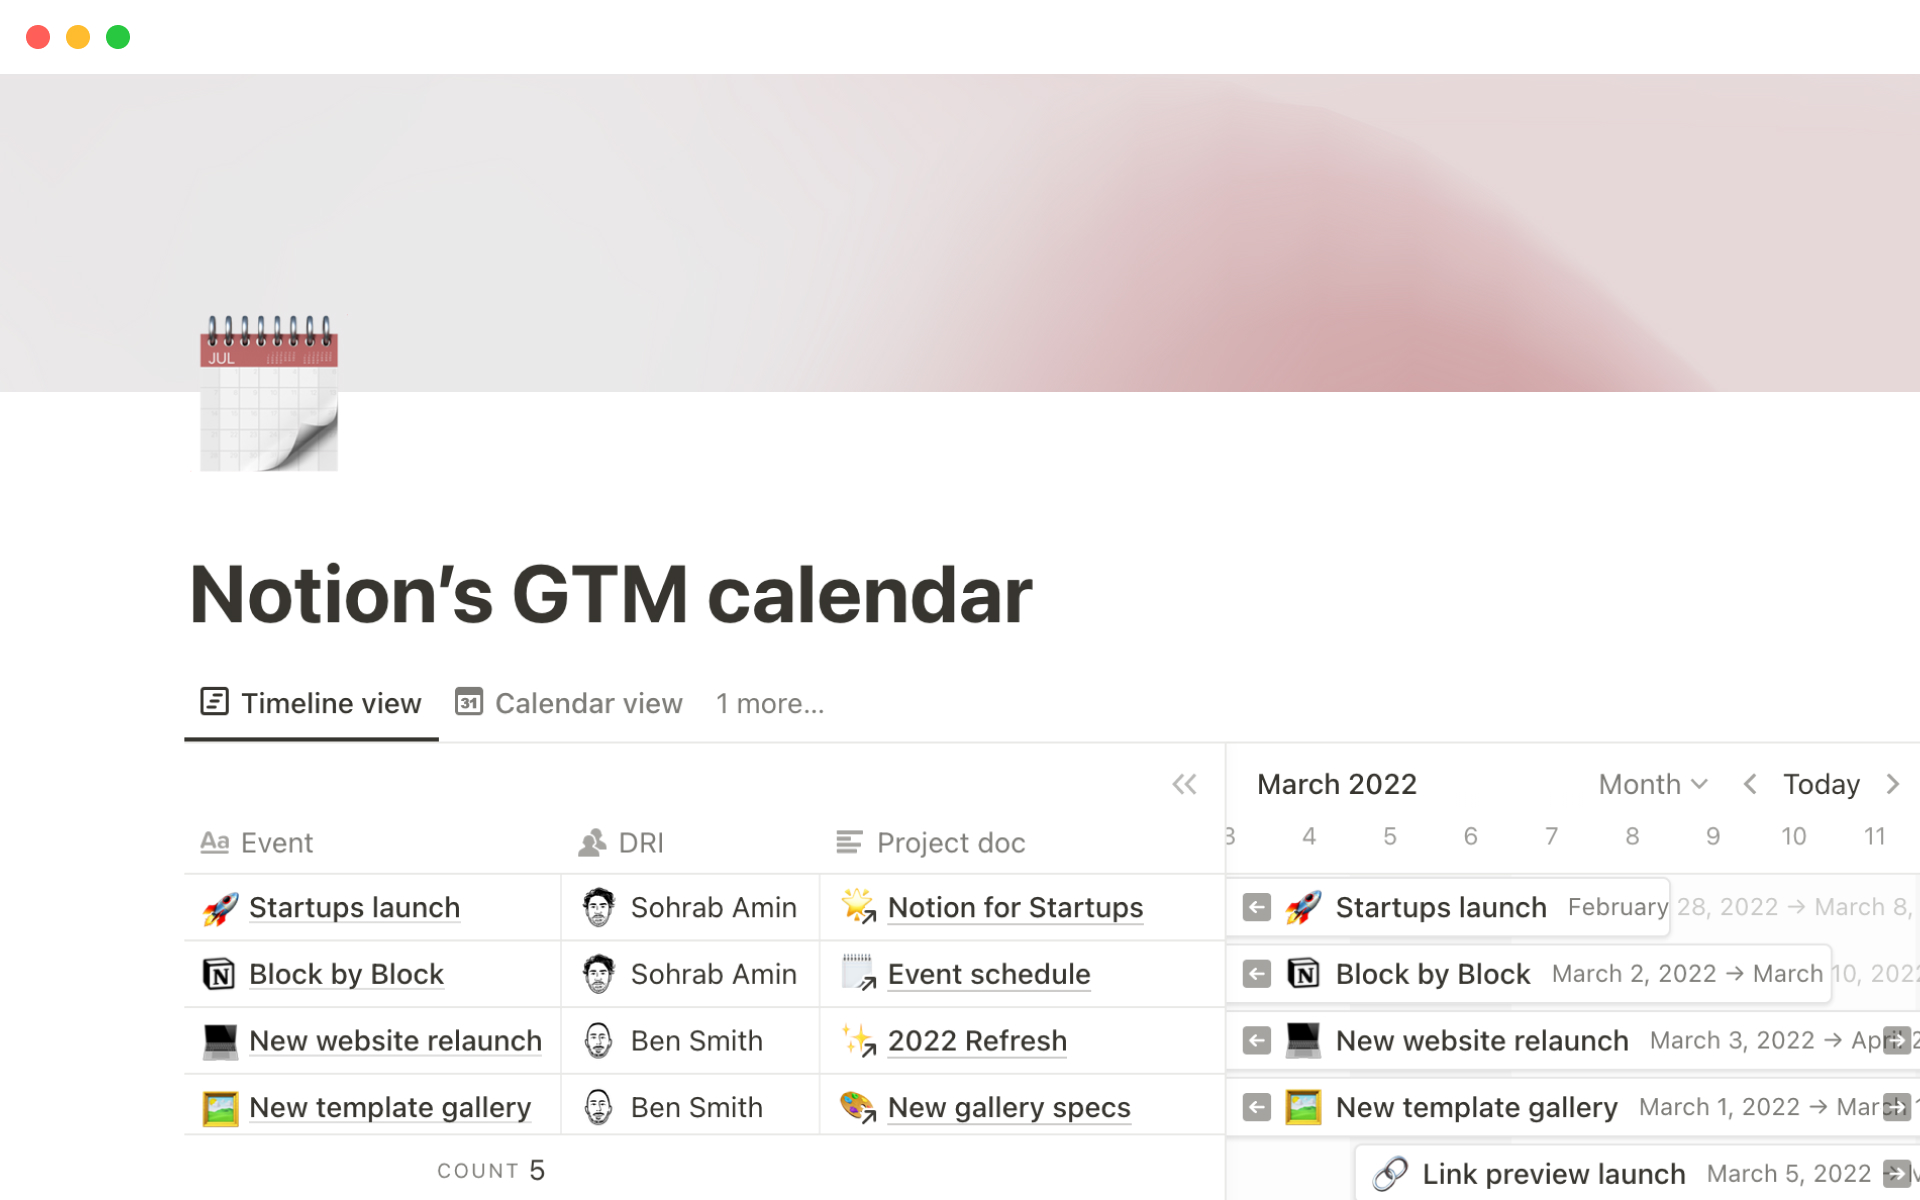Open the Event schedule project doc link

point(987,973)
